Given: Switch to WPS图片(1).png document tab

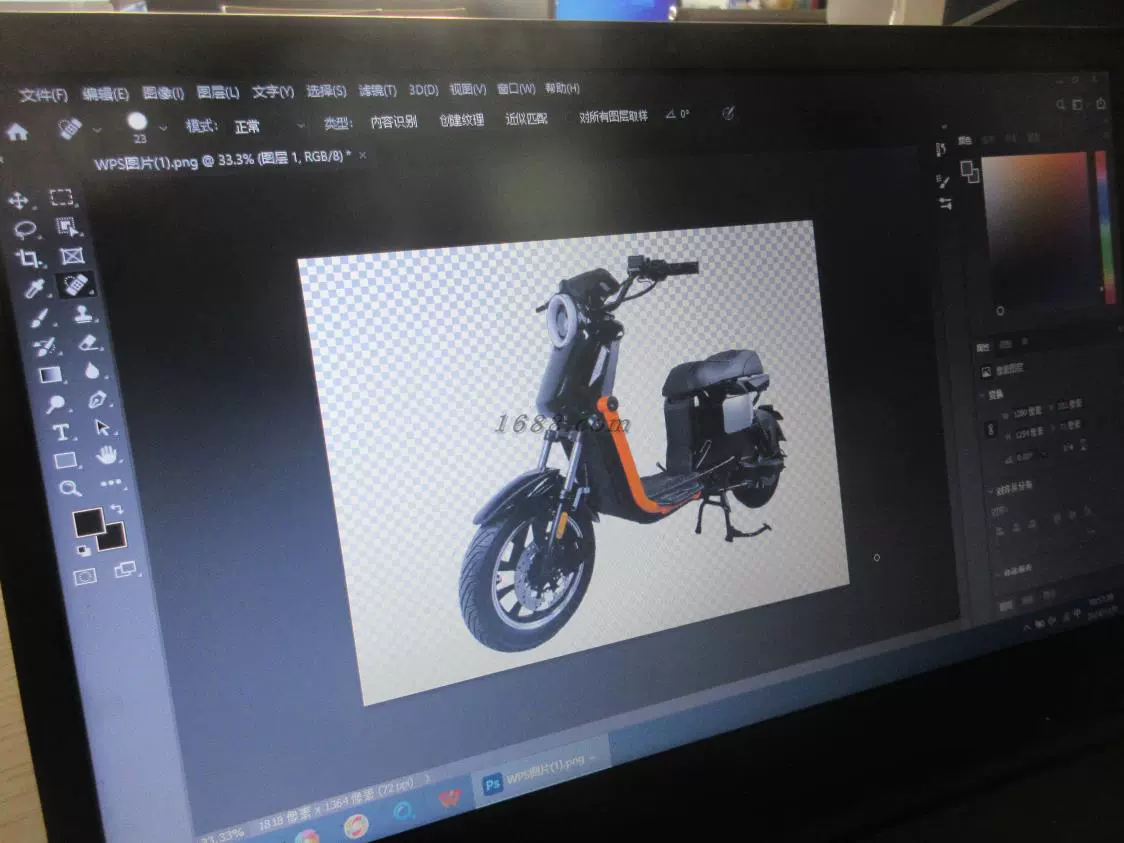Looking at the screenshot, I should [x=223, y=160].
